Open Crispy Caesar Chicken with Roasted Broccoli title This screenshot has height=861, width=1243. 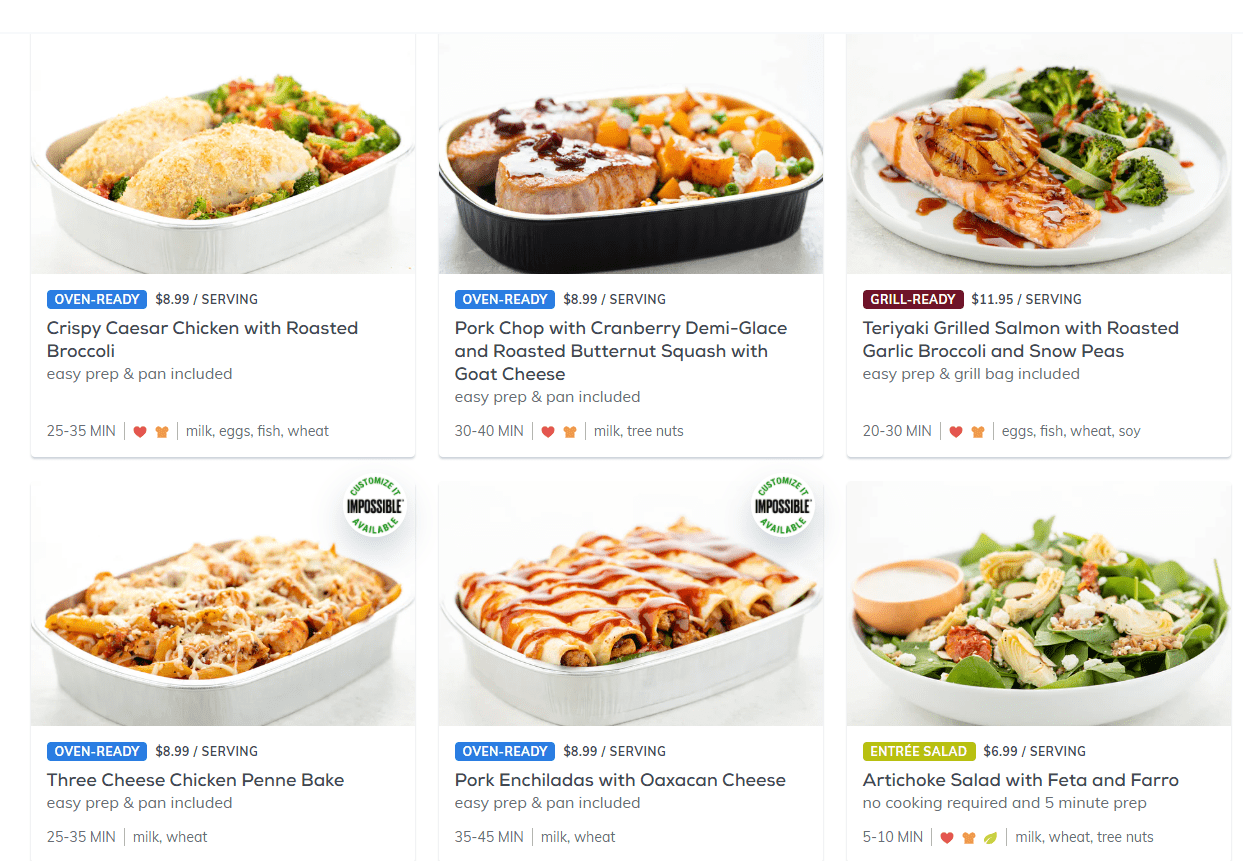pos(202,339)
